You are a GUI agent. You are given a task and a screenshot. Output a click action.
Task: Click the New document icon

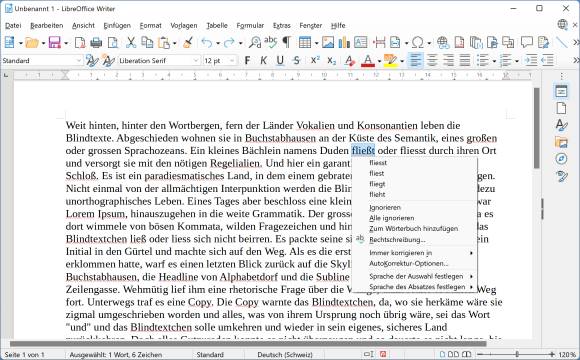9,43
